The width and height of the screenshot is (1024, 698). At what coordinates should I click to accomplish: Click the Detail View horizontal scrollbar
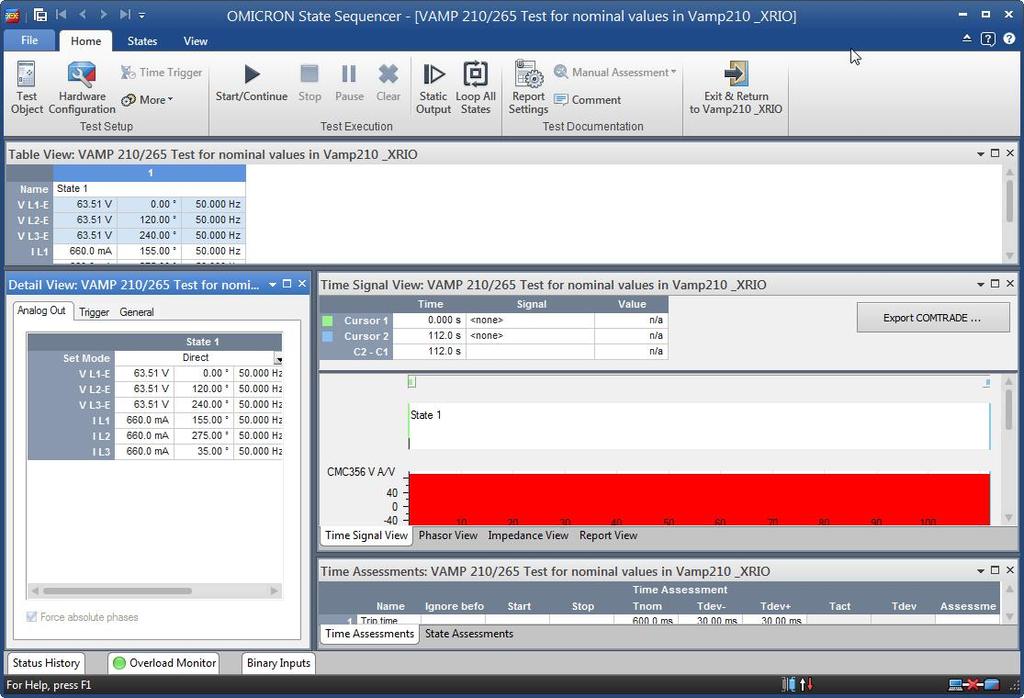(x=118, y=591)
